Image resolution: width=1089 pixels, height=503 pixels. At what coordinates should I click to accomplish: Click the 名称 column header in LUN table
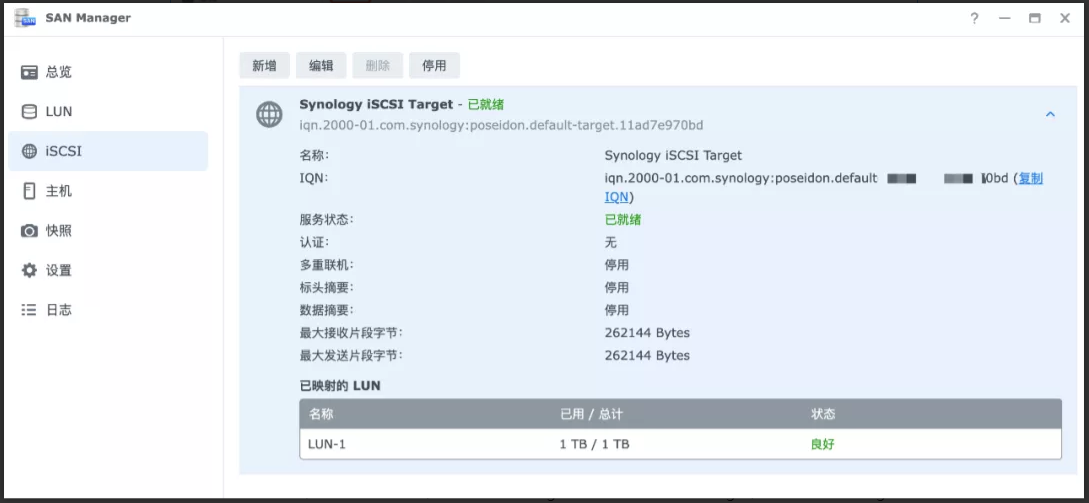[322, 414]
